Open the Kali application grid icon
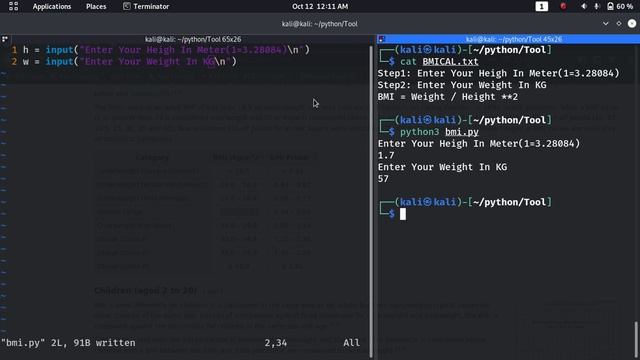640x360 pixels. (13, 6)
